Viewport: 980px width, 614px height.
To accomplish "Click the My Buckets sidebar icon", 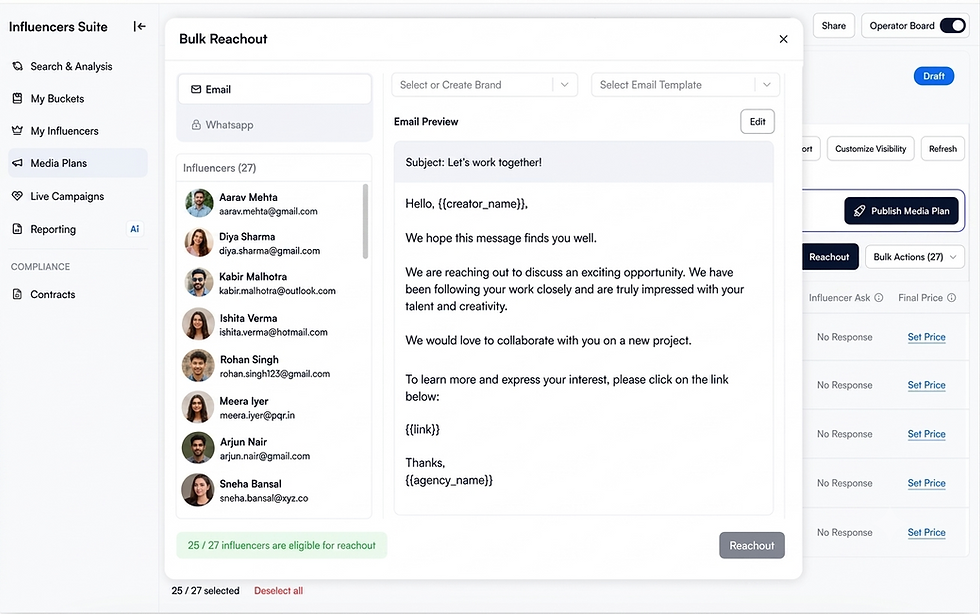I will click(18, 98).
